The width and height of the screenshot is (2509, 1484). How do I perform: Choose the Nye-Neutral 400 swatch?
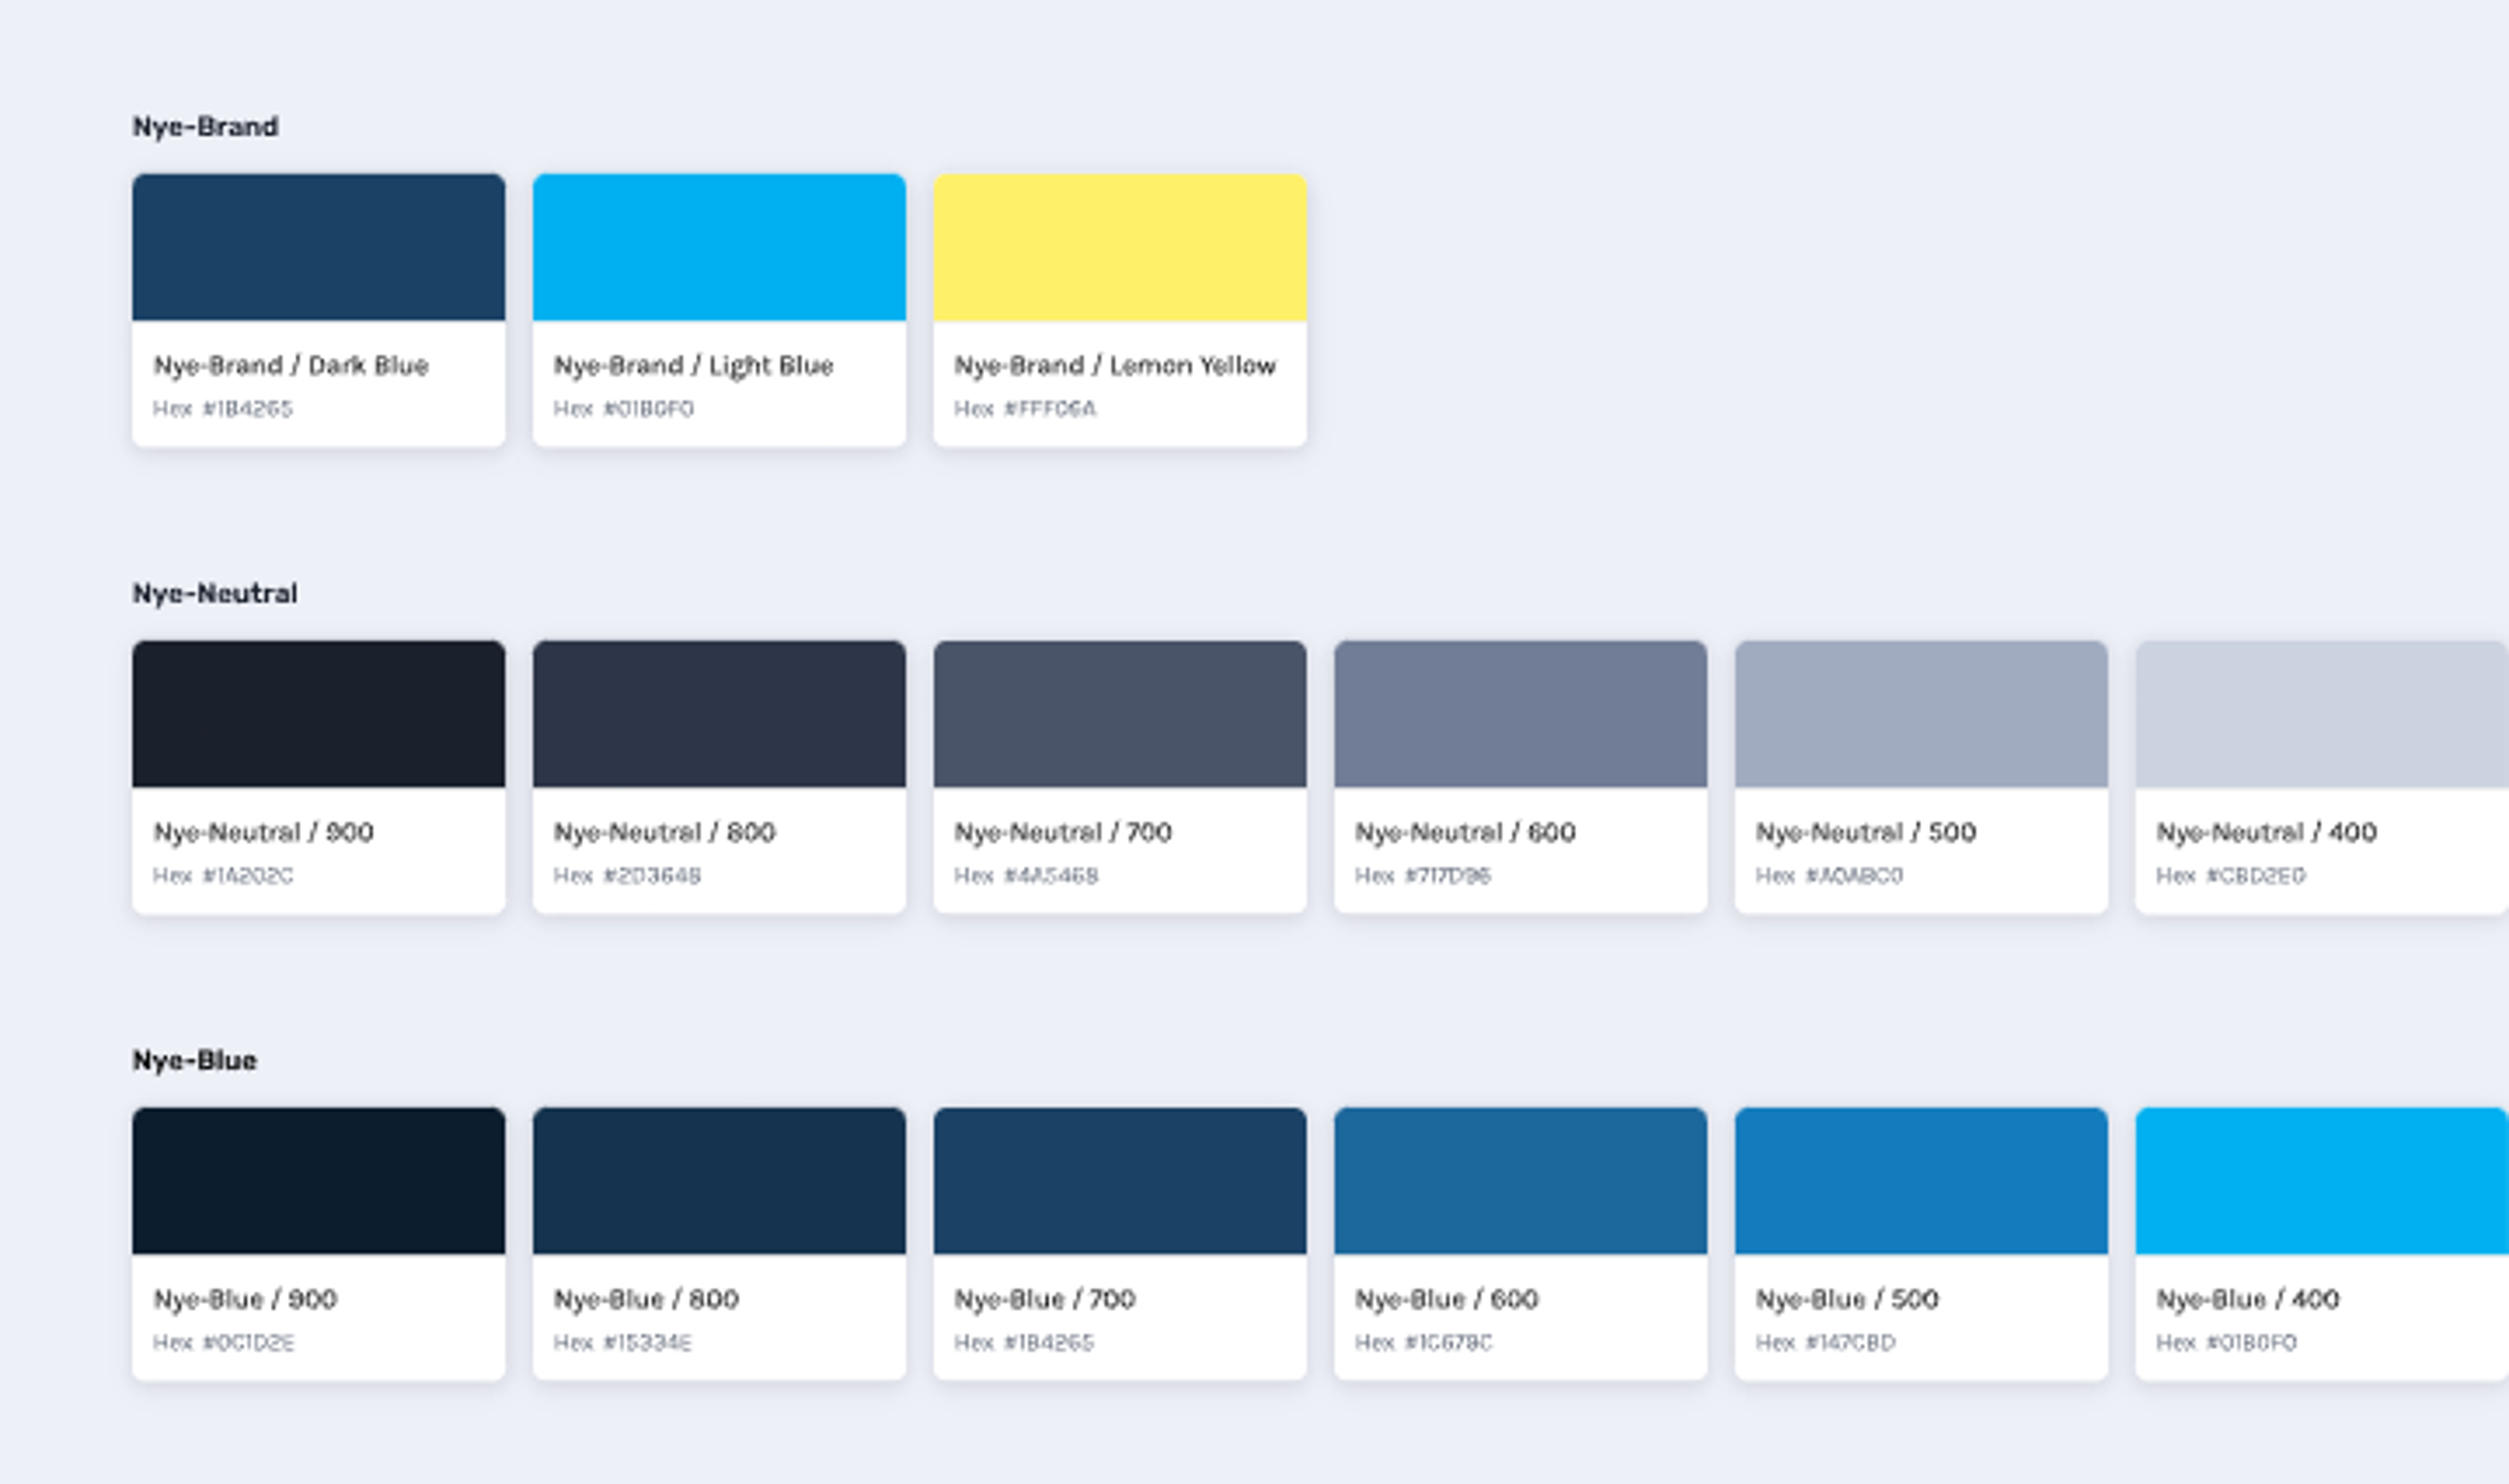tap(2321, 714)
